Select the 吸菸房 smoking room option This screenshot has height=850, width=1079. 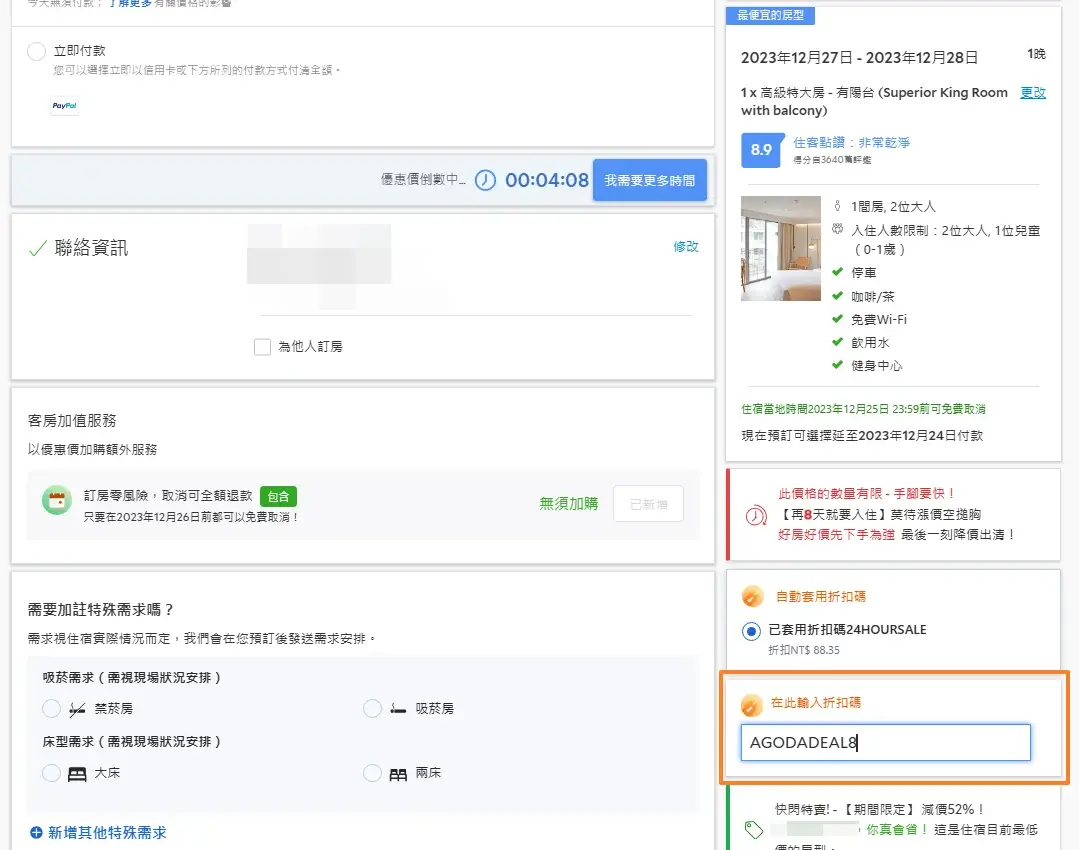click(x=372, y=709)
